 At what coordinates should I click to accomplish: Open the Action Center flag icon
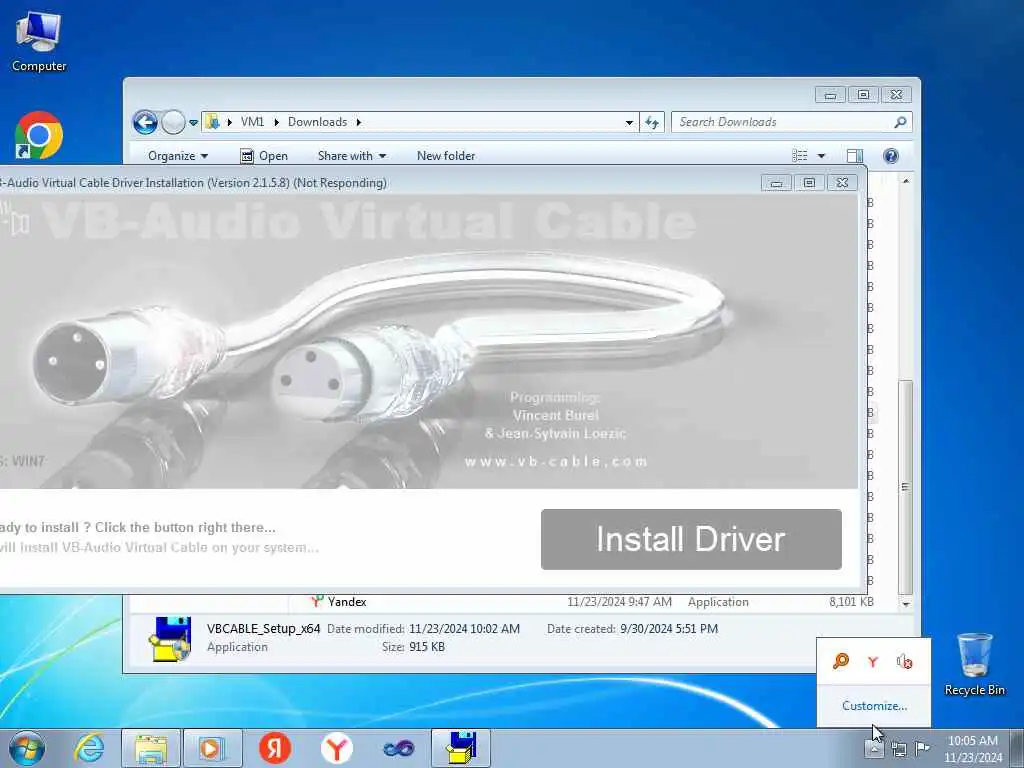pos(922,748)
